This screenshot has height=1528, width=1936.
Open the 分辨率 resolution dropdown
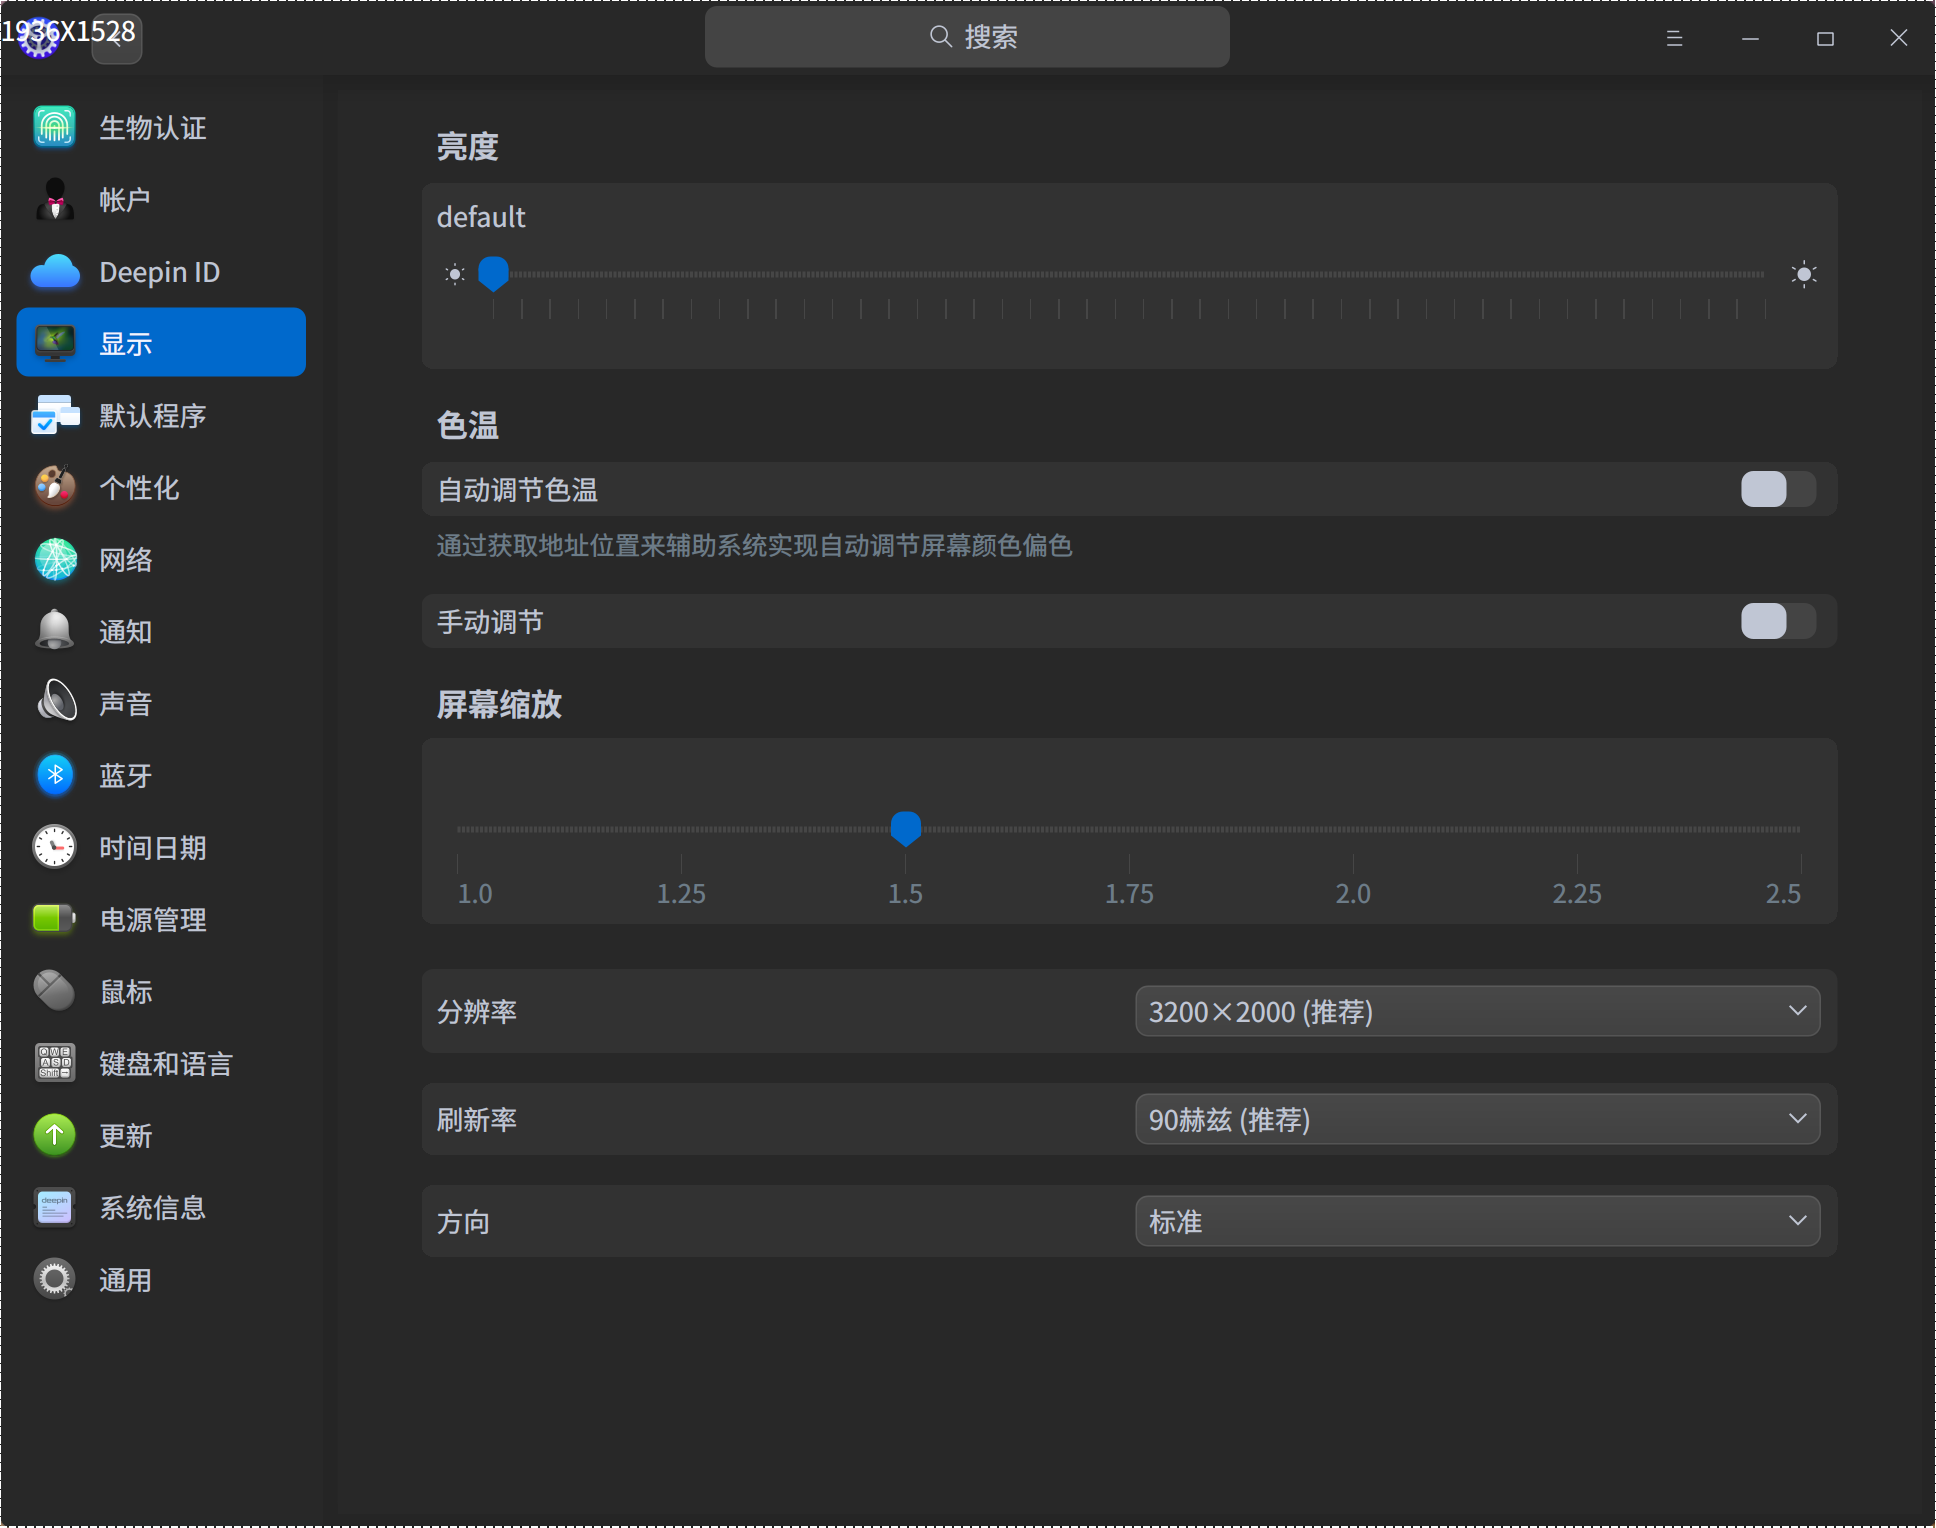pos(1477,1011)
